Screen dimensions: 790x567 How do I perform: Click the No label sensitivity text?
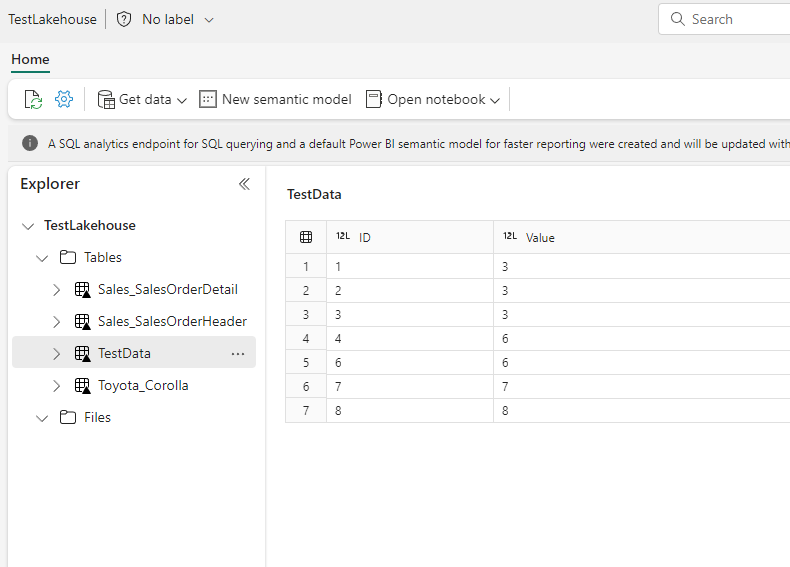click(168, 19)
